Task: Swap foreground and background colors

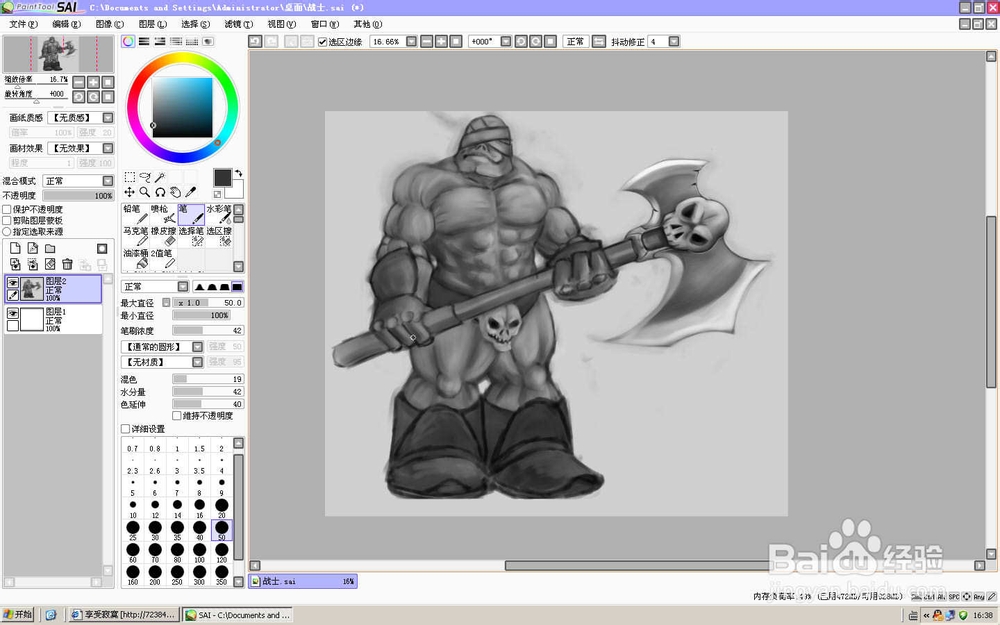Action: point(239,173)
